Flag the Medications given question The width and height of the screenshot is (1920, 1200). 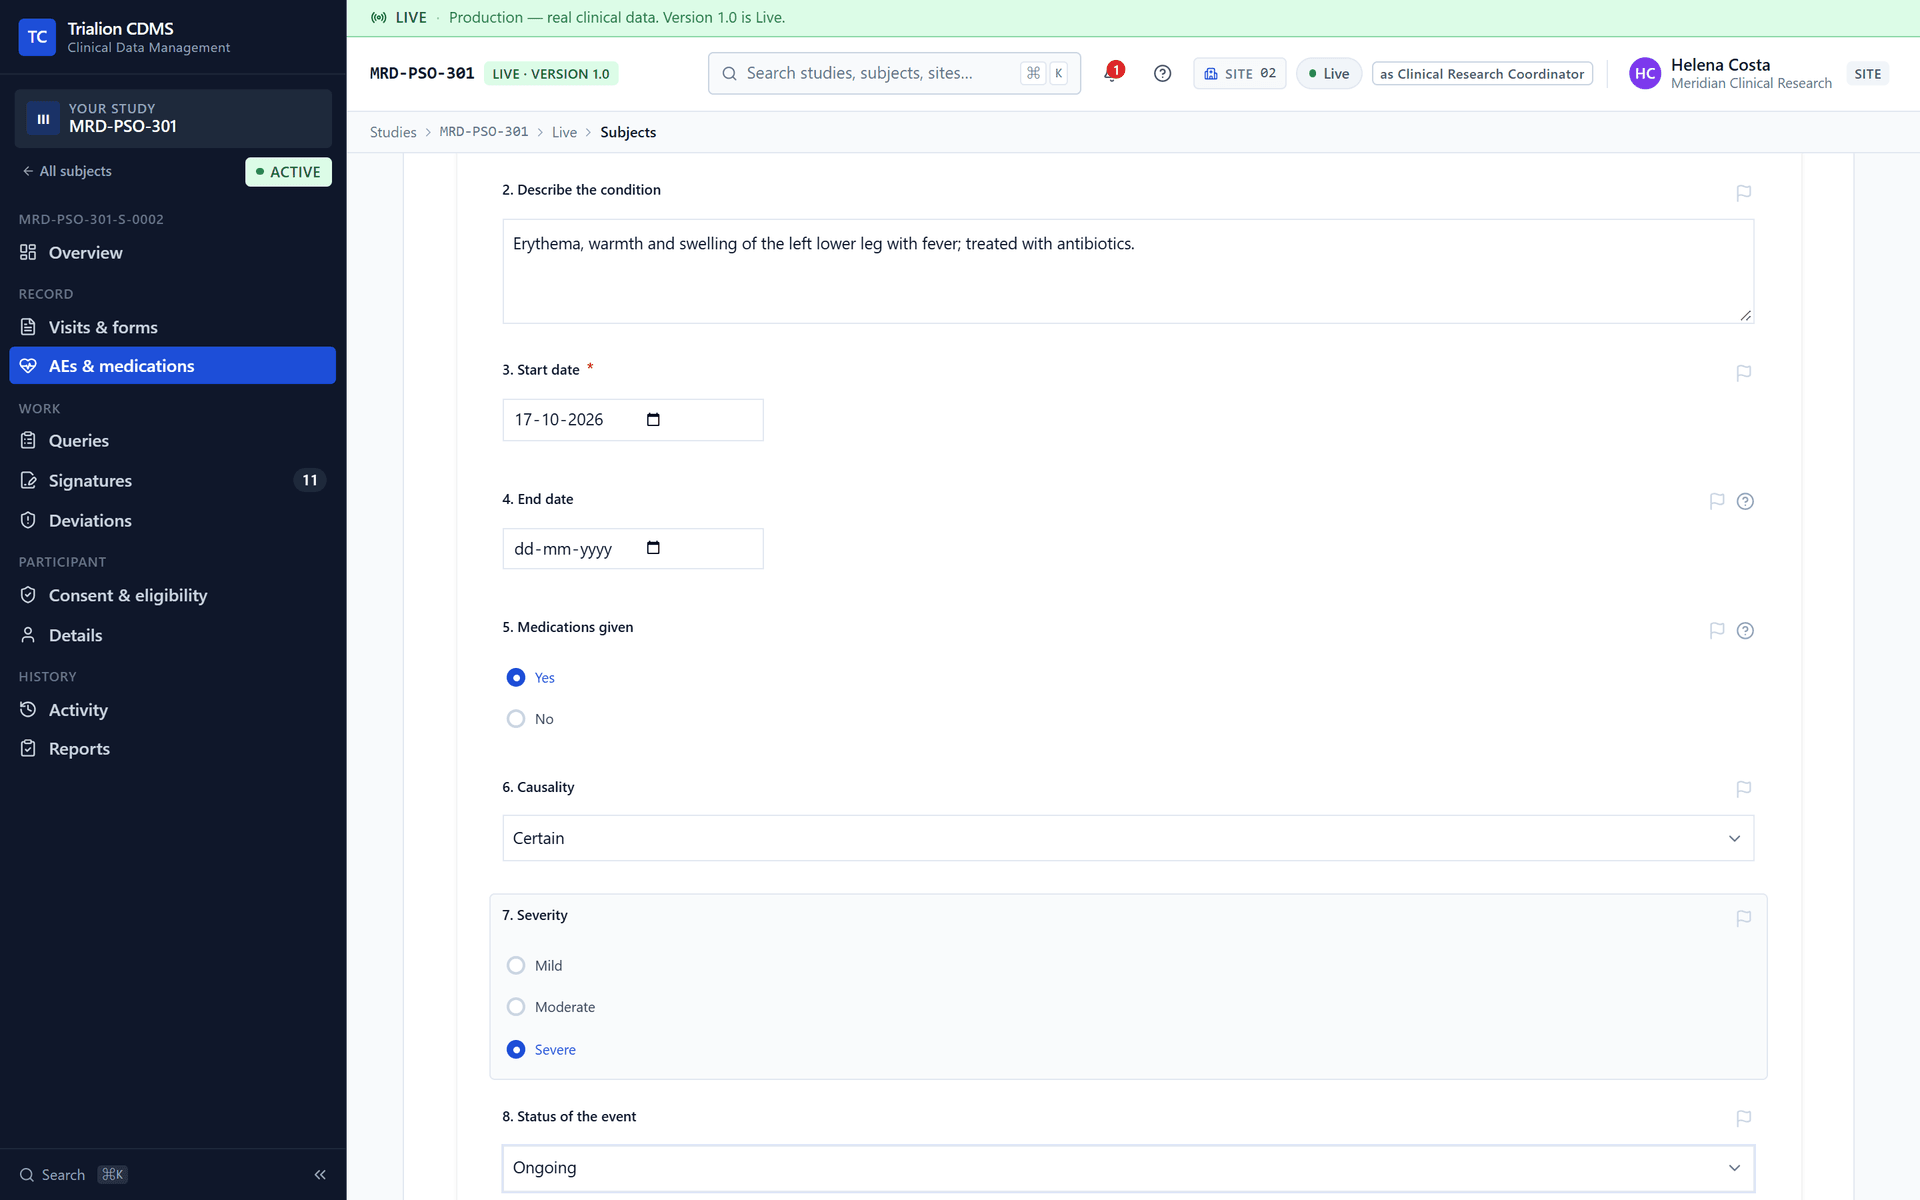pyautogui.click(x=1717, y=630)
